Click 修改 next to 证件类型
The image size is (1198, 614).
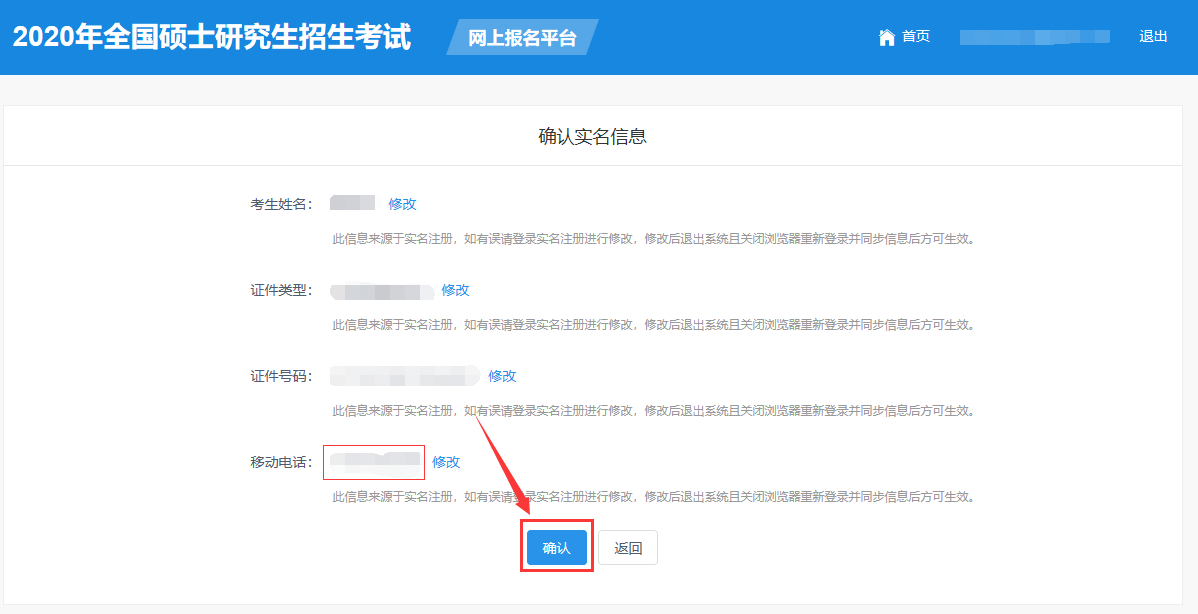(455, 290)
